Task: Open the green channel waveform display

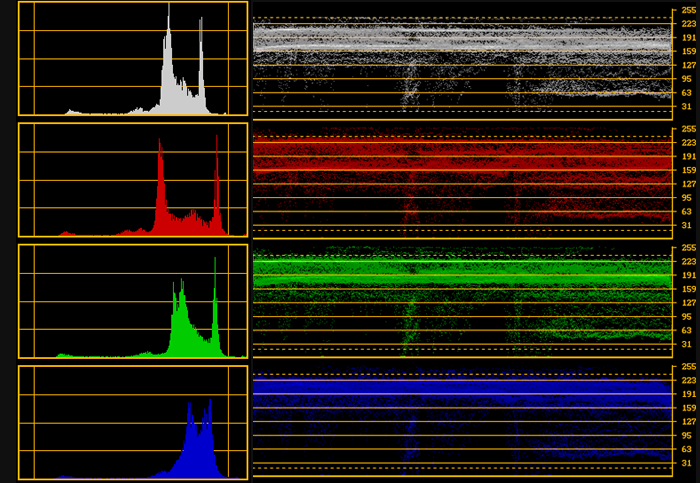Action: pos(462,302)
